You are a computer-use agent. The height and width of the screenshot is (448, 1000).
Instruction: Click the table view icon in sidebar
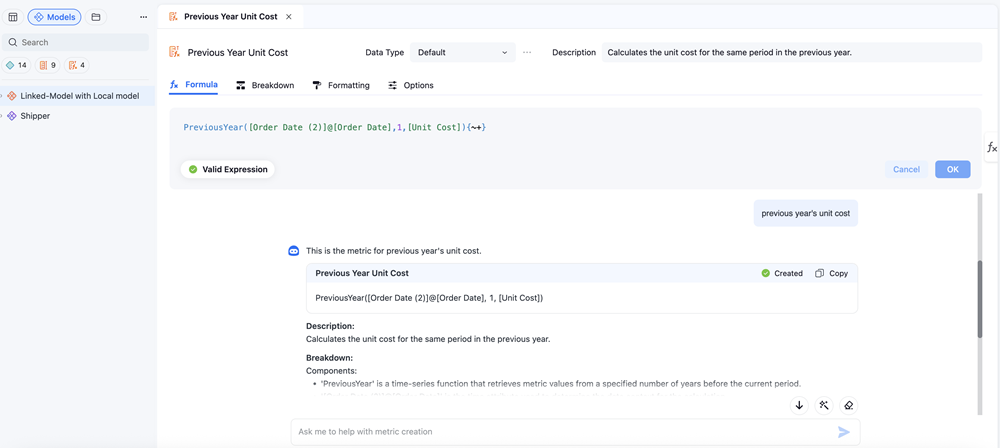tap(13, 17)
